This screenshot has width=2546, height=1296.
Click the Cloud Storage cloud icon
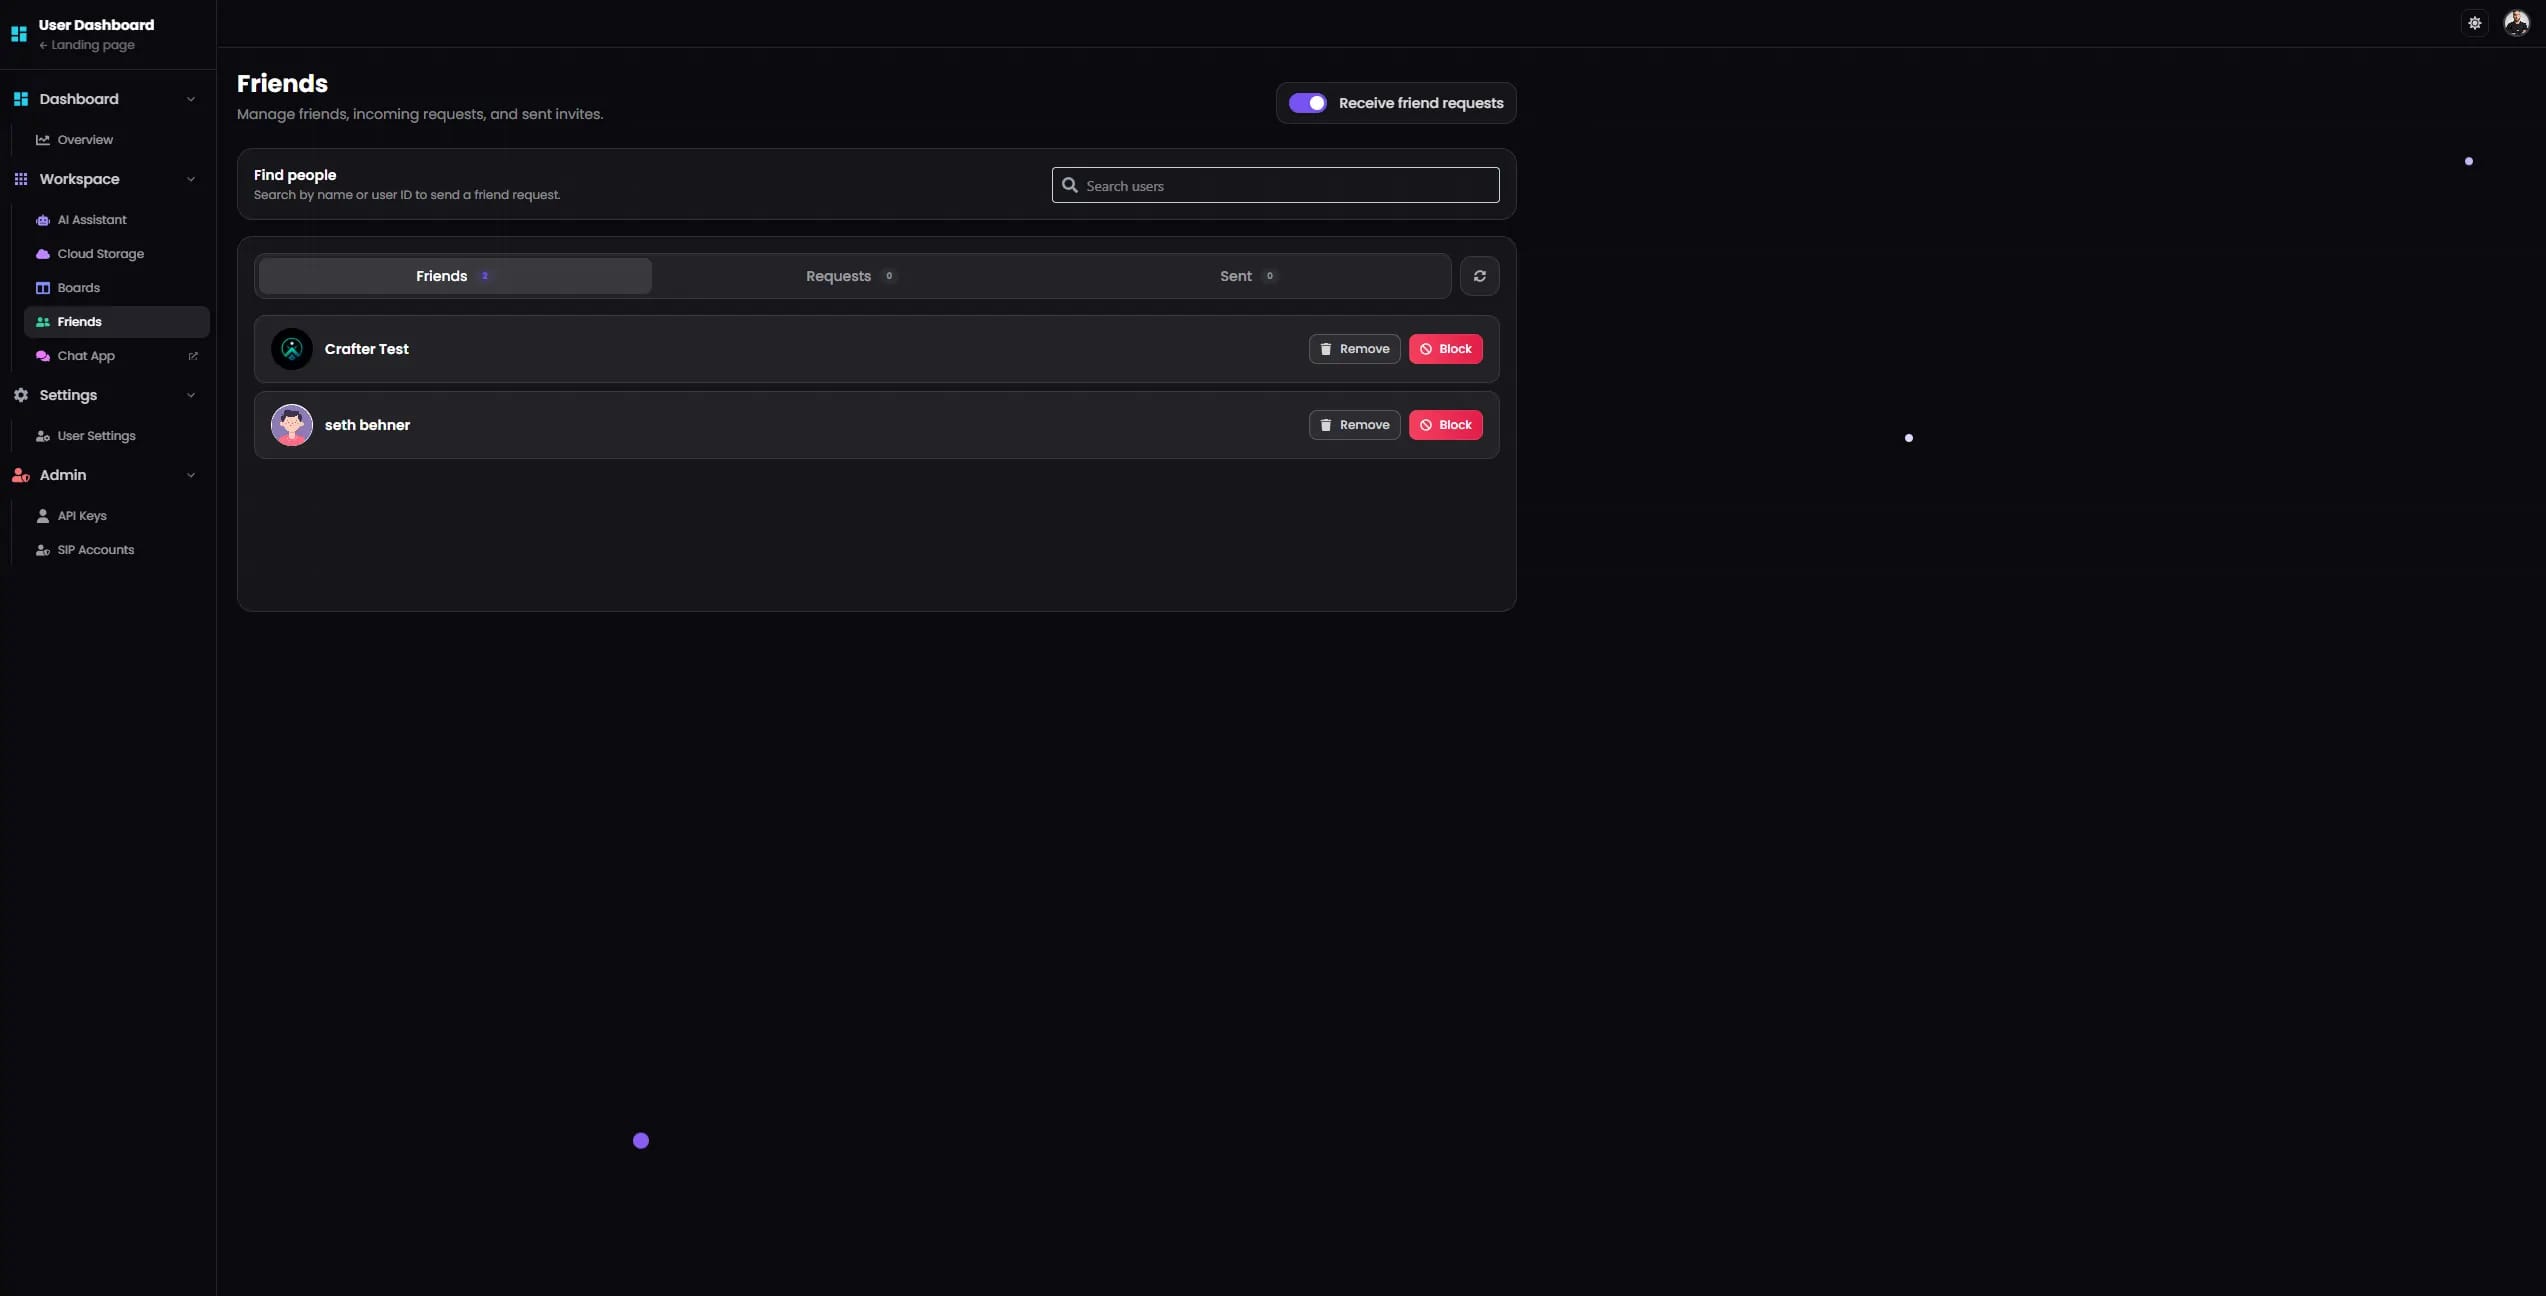click(x=43, y=254)
